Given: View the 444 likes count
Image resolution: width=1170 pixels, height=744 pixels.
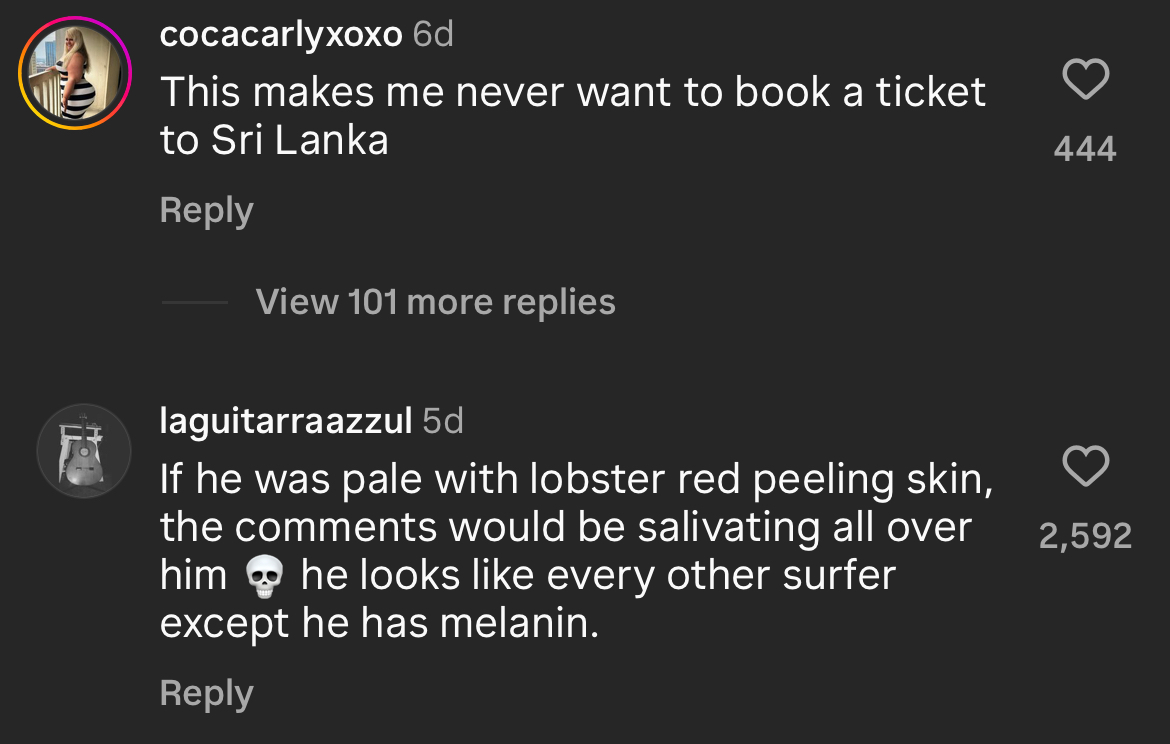Looking at the screenshot, I should click(1085, 149).
